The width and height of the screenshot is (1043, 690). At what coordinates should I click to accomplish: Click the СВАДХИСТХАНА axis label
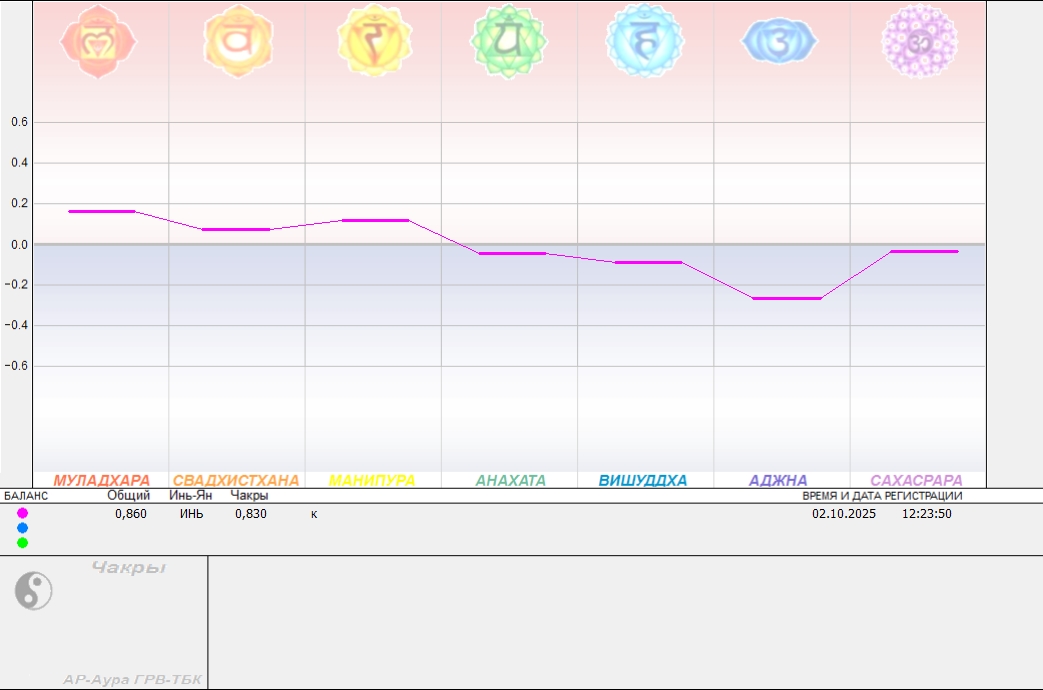pyautogui.click(x=236, y=481)
